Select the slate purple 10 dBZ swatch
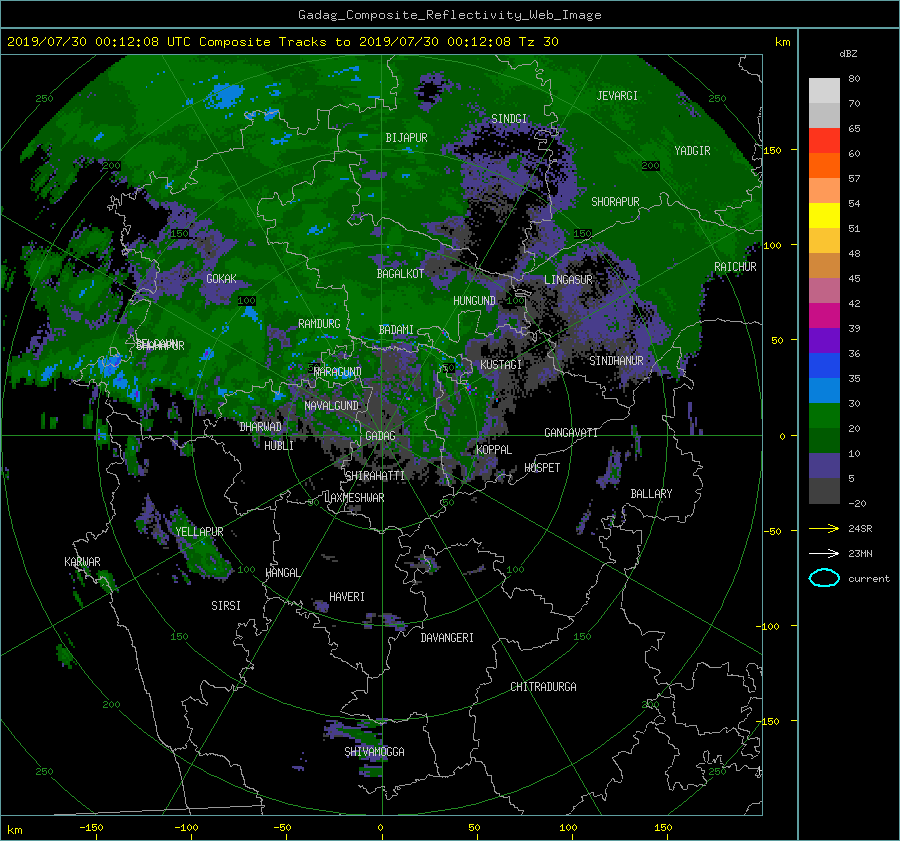 [824, 466]
